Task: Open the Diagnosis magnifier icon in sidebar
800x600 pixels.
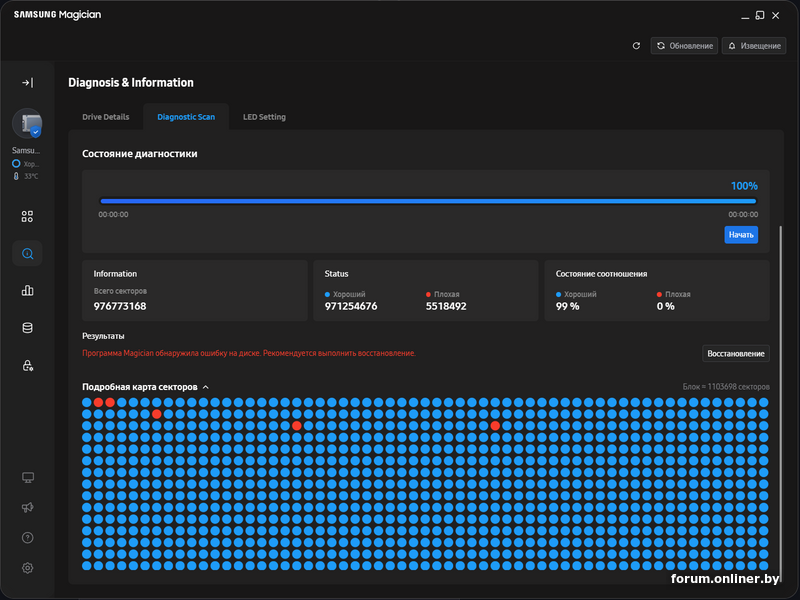Action: pyautogui.click(x=27, y=254)
